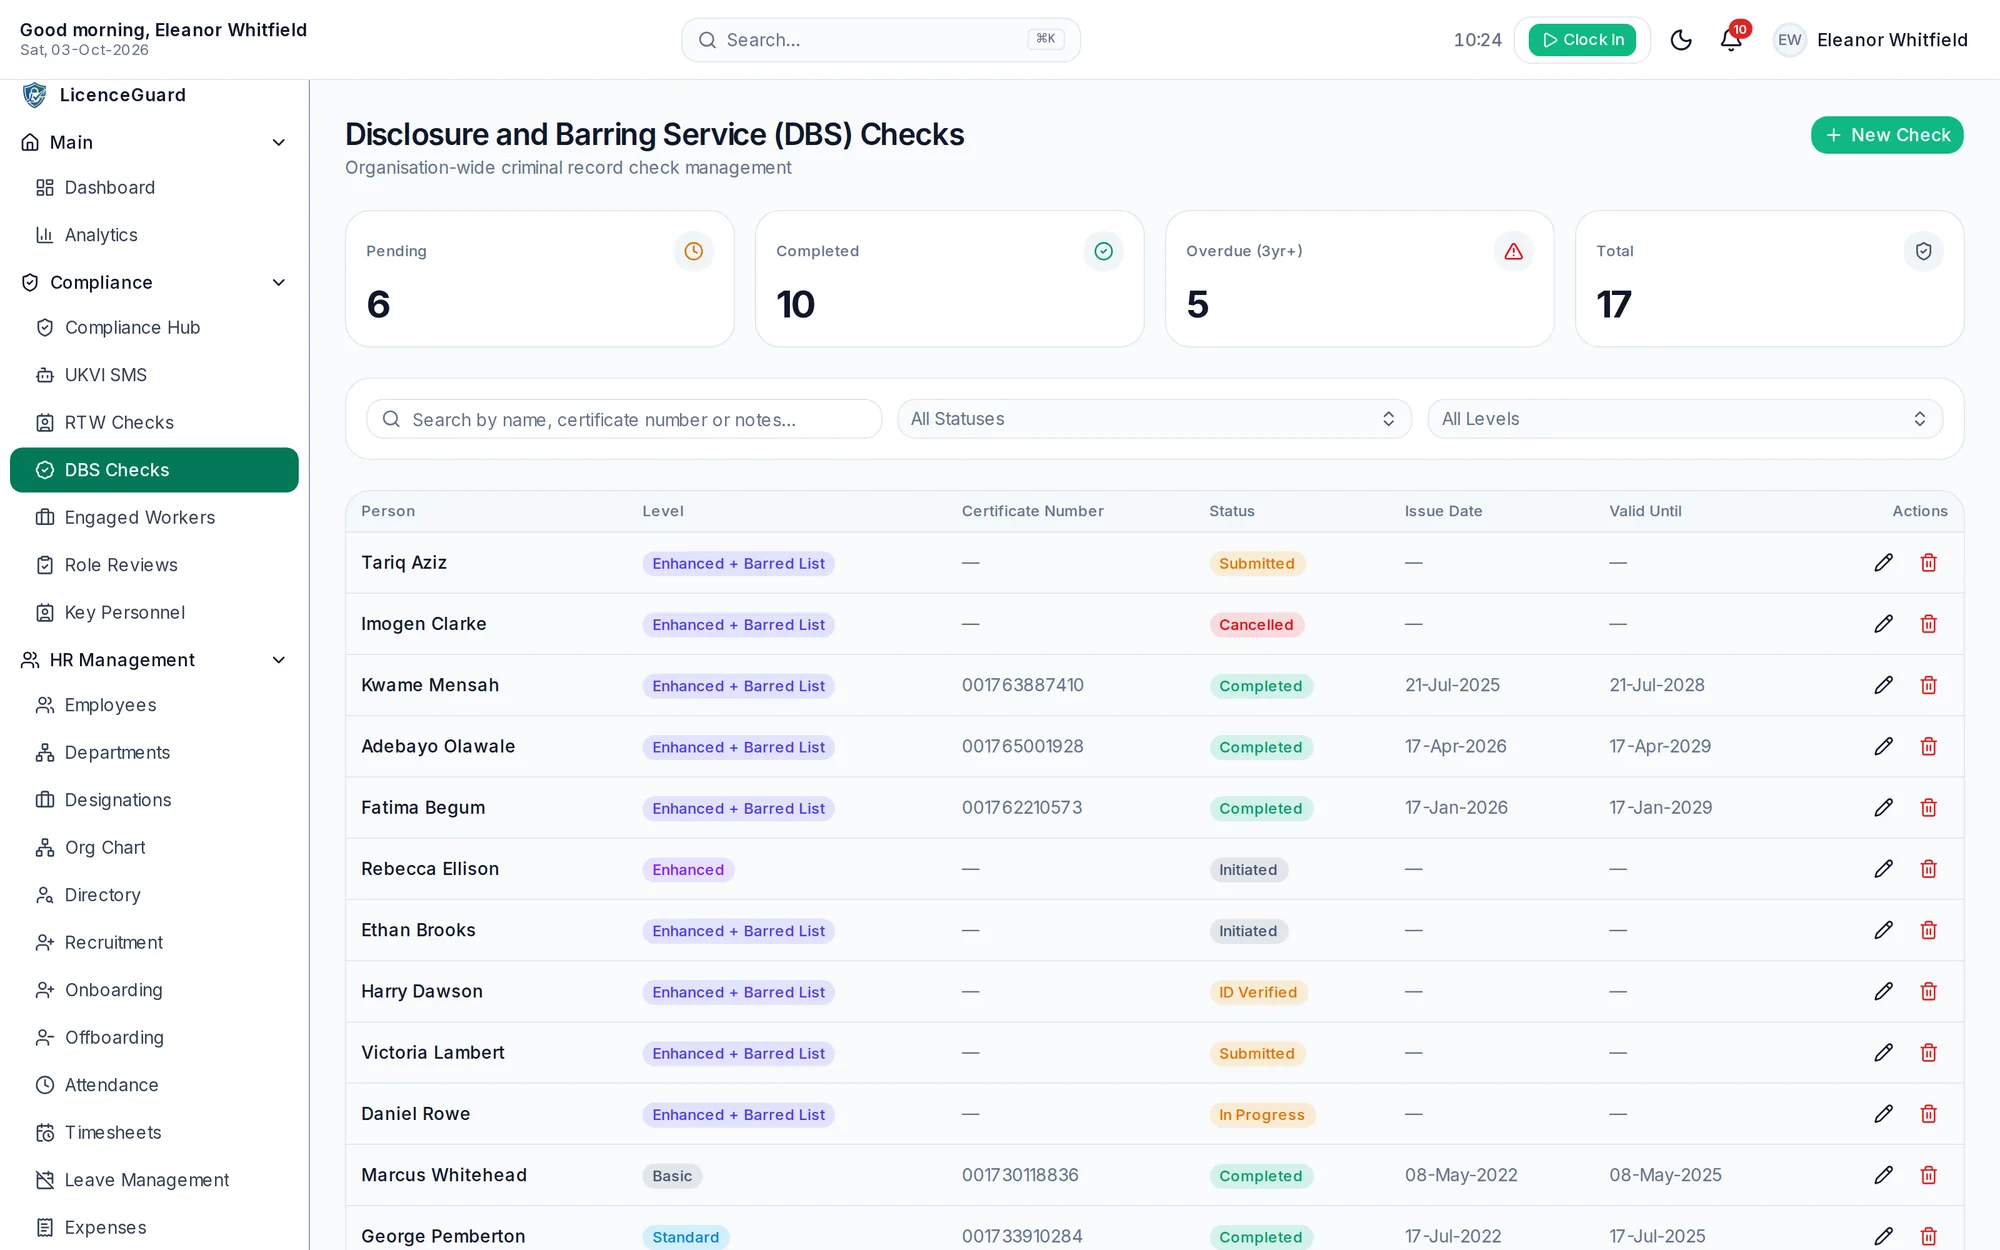2000x1250 pixels.
Task: Open UKVI SMS page
Action: (154, 375)
